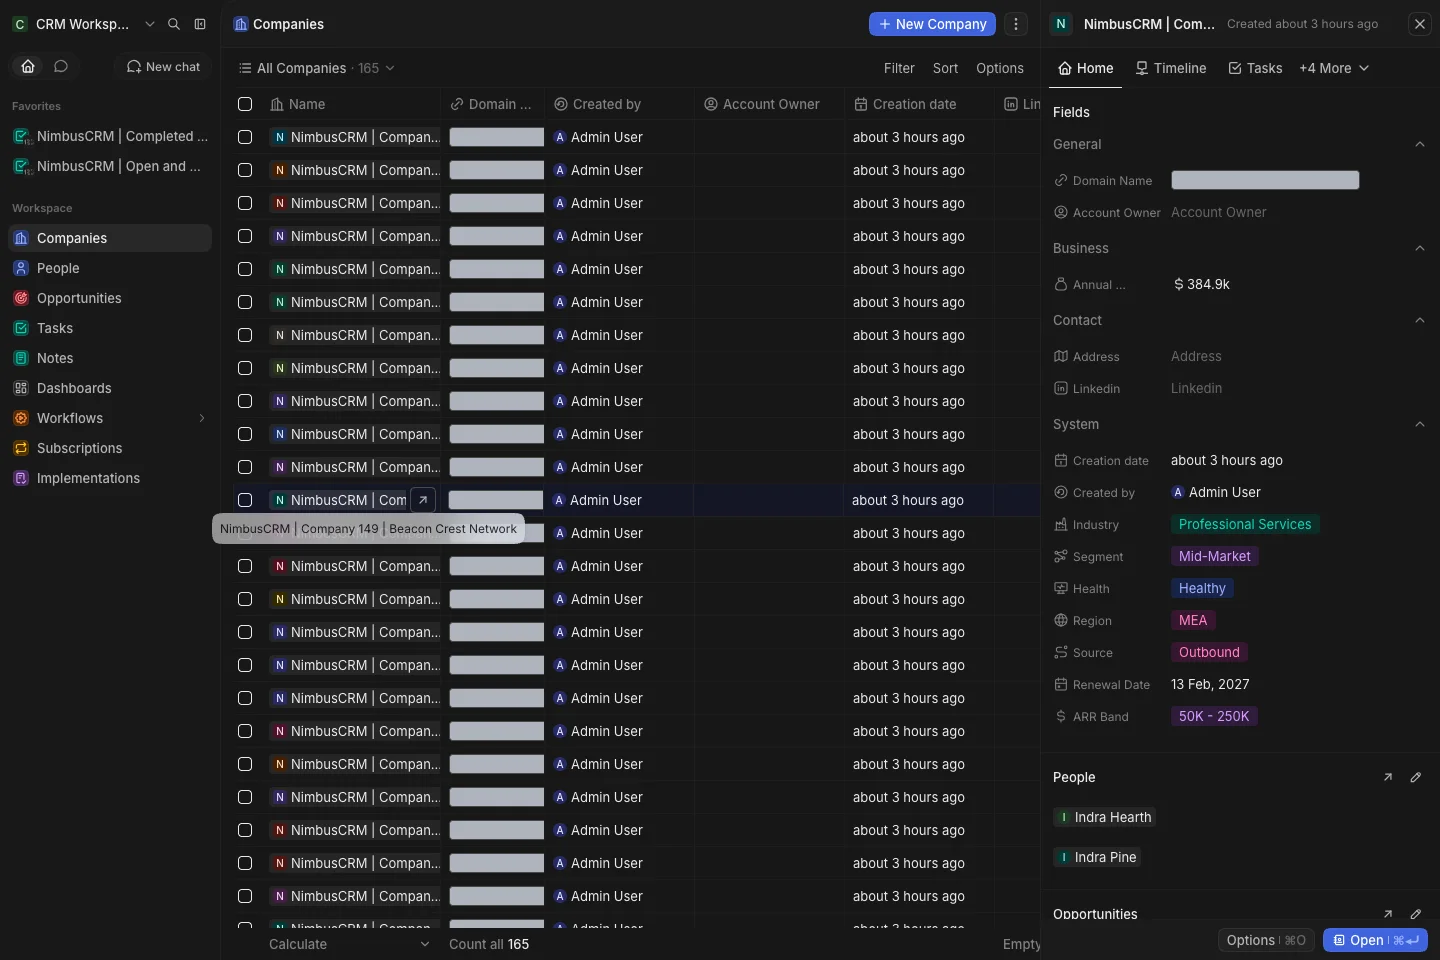This screenshot has height=960, width=1440.
Task: Open the CRM Workspace switcher dropdown
Action: click(84, 24)
